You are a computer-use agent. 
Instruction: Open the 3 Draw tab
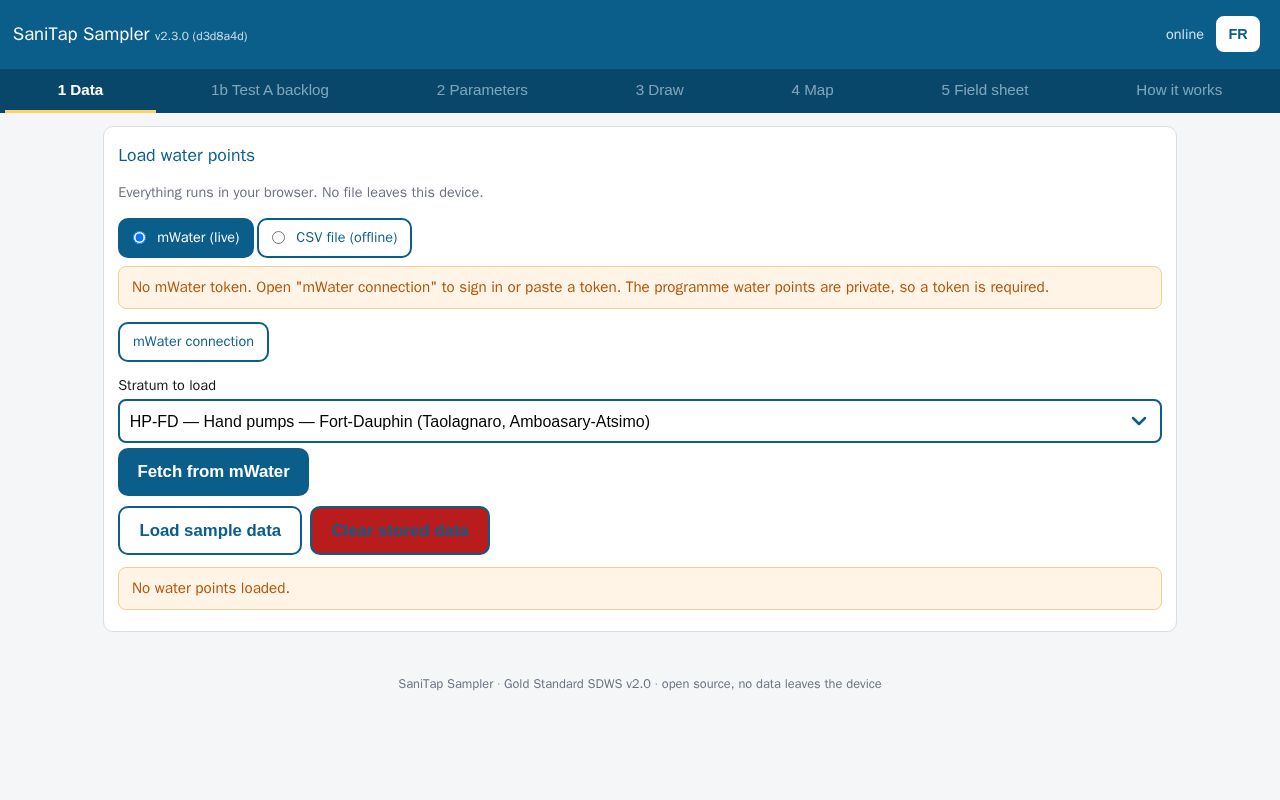coord(660,90)
